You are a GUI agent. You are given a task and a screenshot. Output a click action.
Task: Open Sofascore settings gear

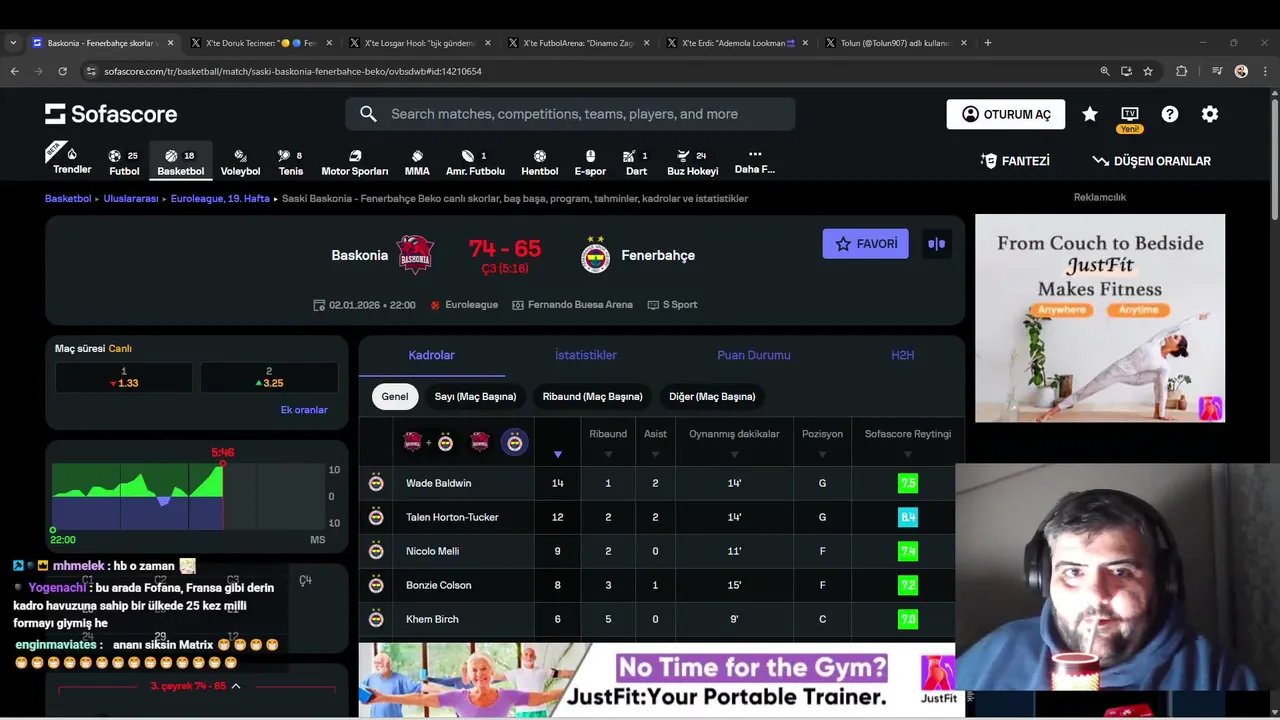click(x=1210, y=114)
